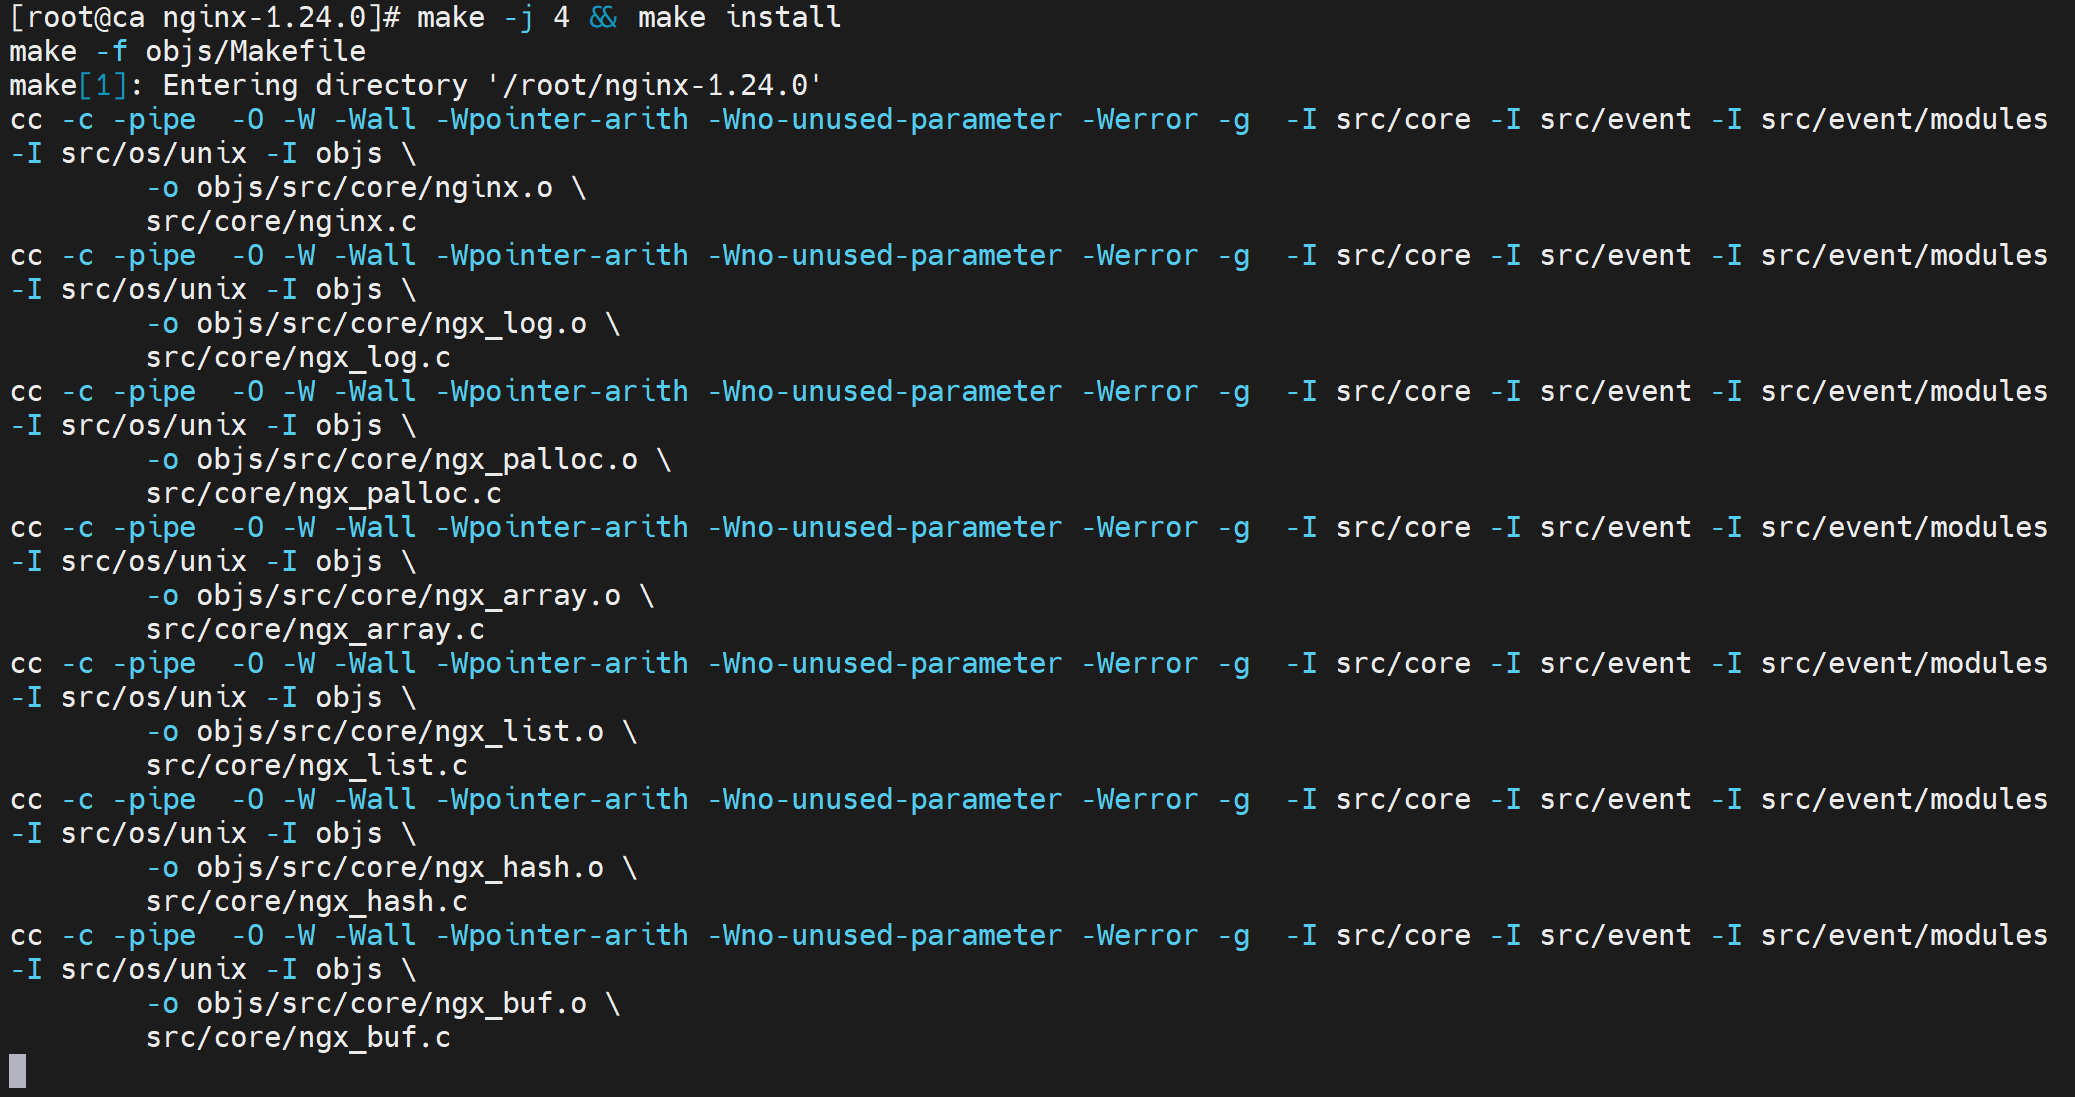This screenshot has height=1097, width=2075.
Task: Click the [root@ca nginx-1.24.0]# shell prompt
Action: click(x=204, y=18)
